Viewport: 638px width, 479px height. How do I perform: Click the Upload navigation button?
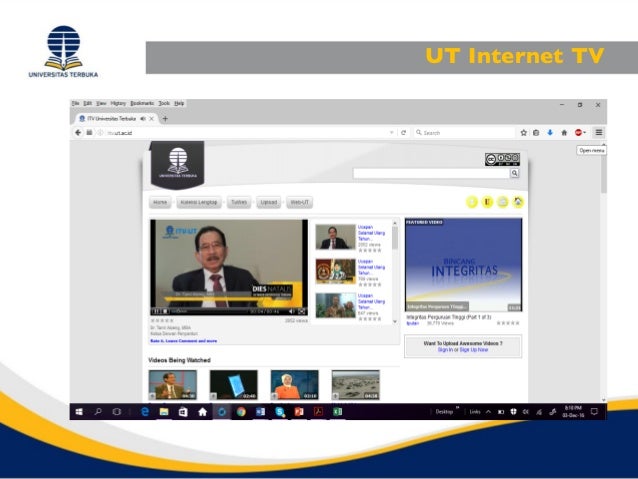269,202
